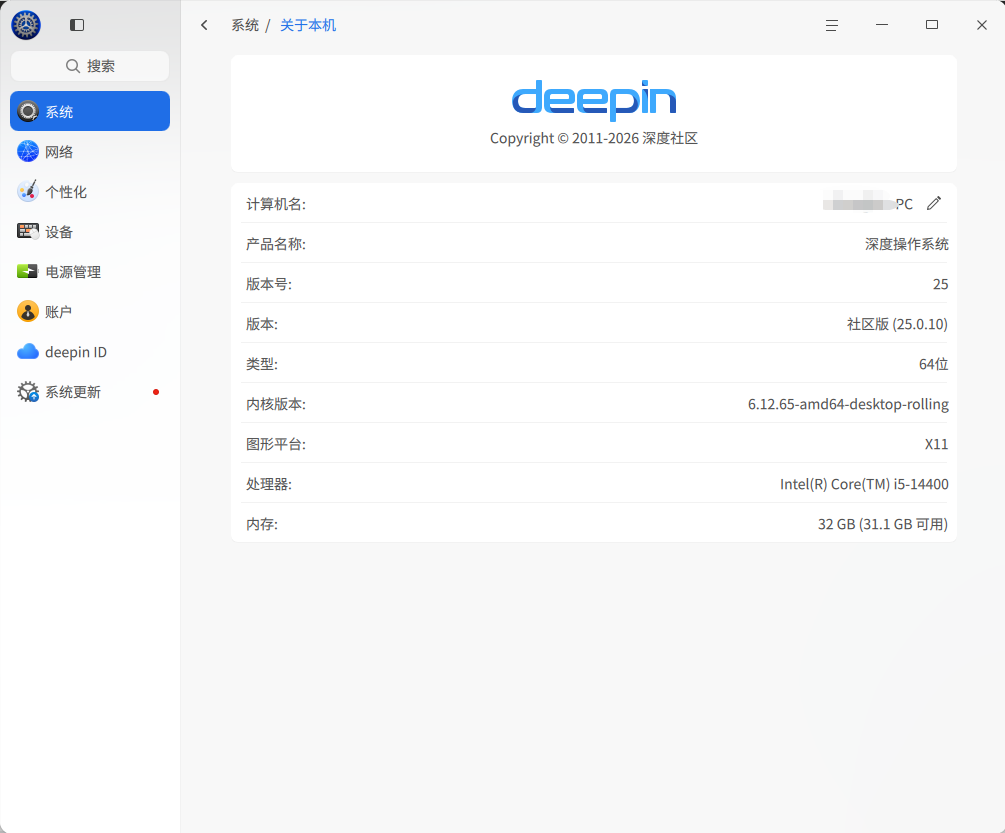
Task: Click the 系统 gear icon in sidebar
Action: click(x=28, y=111)
